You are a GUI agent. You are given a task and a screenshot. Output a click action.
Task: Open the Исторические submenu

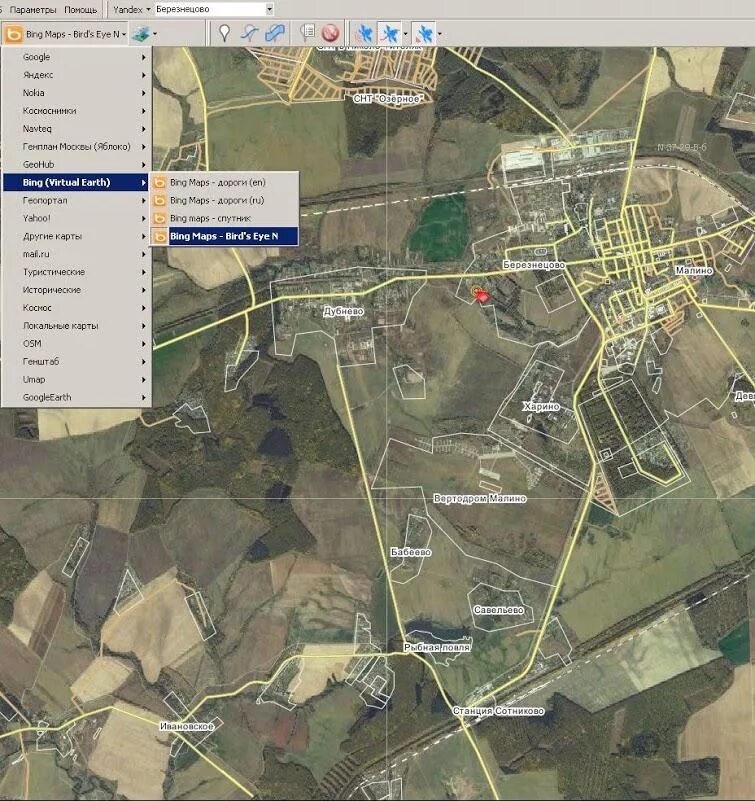pos(77,290)
